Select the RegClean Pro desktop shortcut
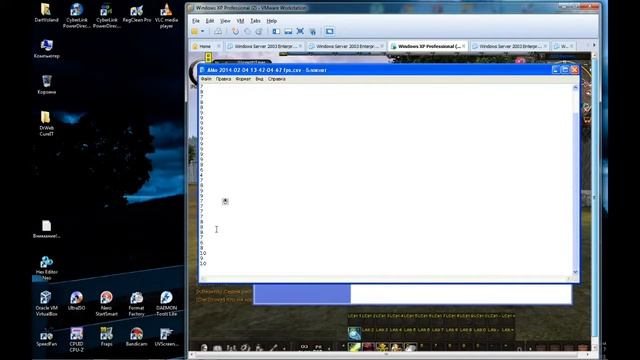The image size is (640, 360). (x=137, y=13)
